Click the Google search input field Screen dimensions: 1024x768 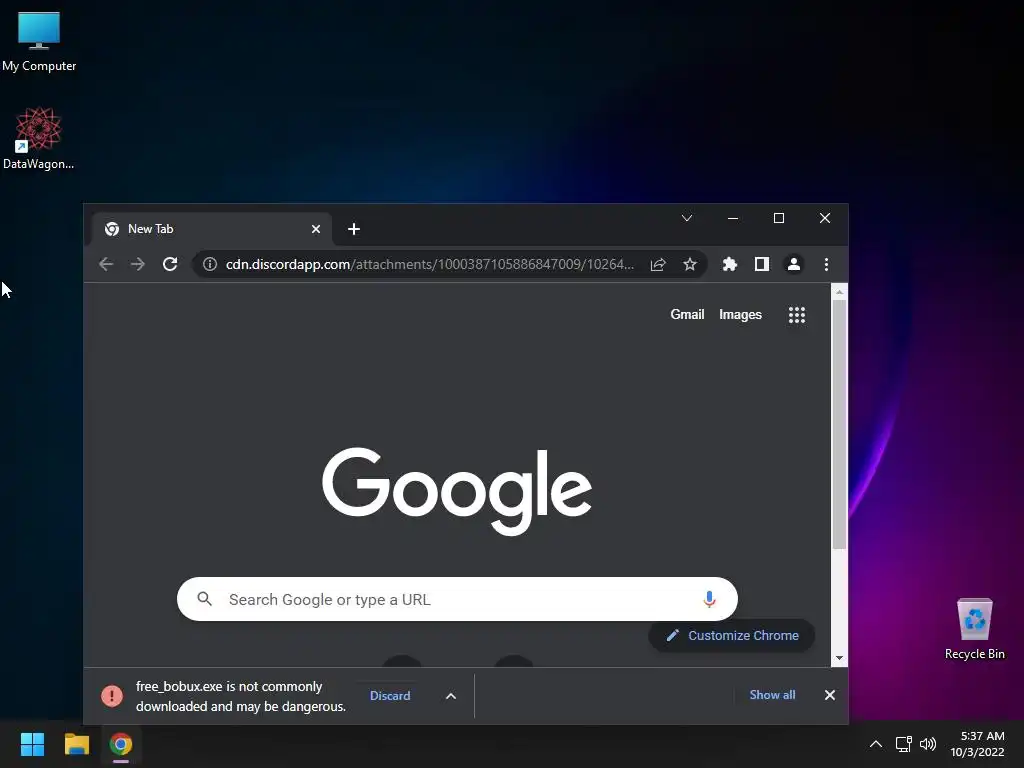pos(457,599)
